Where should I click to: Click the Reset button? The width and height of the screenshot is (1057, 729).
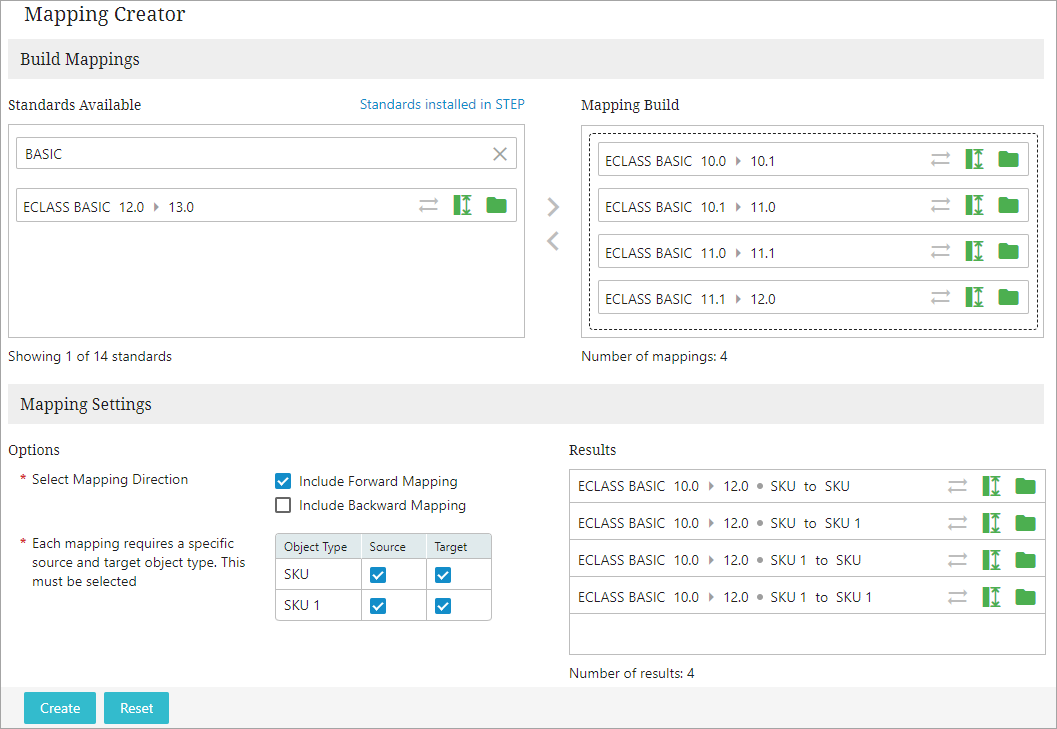coord(136,708)
